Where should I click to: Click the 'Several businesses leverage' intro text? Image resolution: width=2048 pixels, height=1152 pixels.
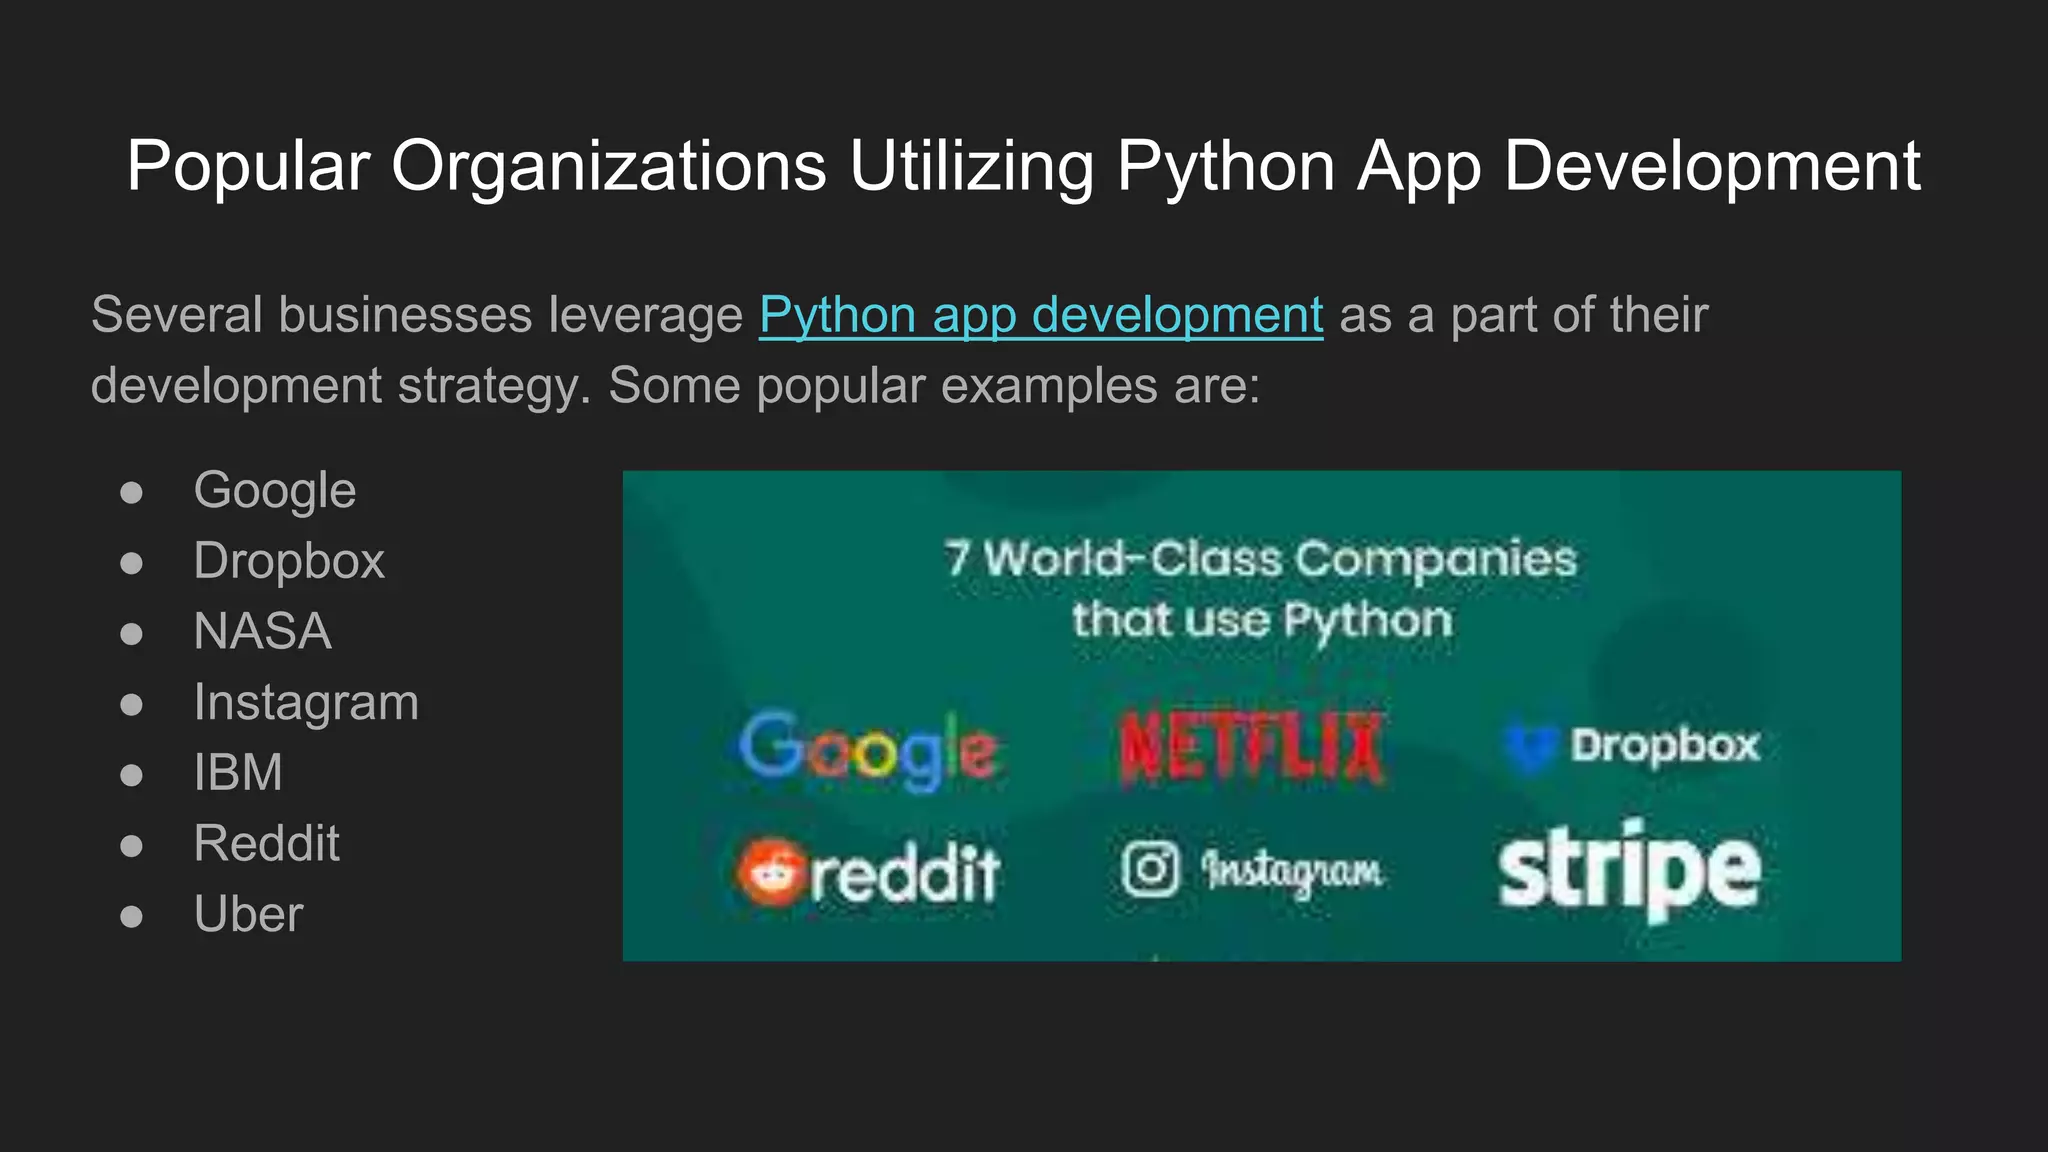[x=417, y=316]
